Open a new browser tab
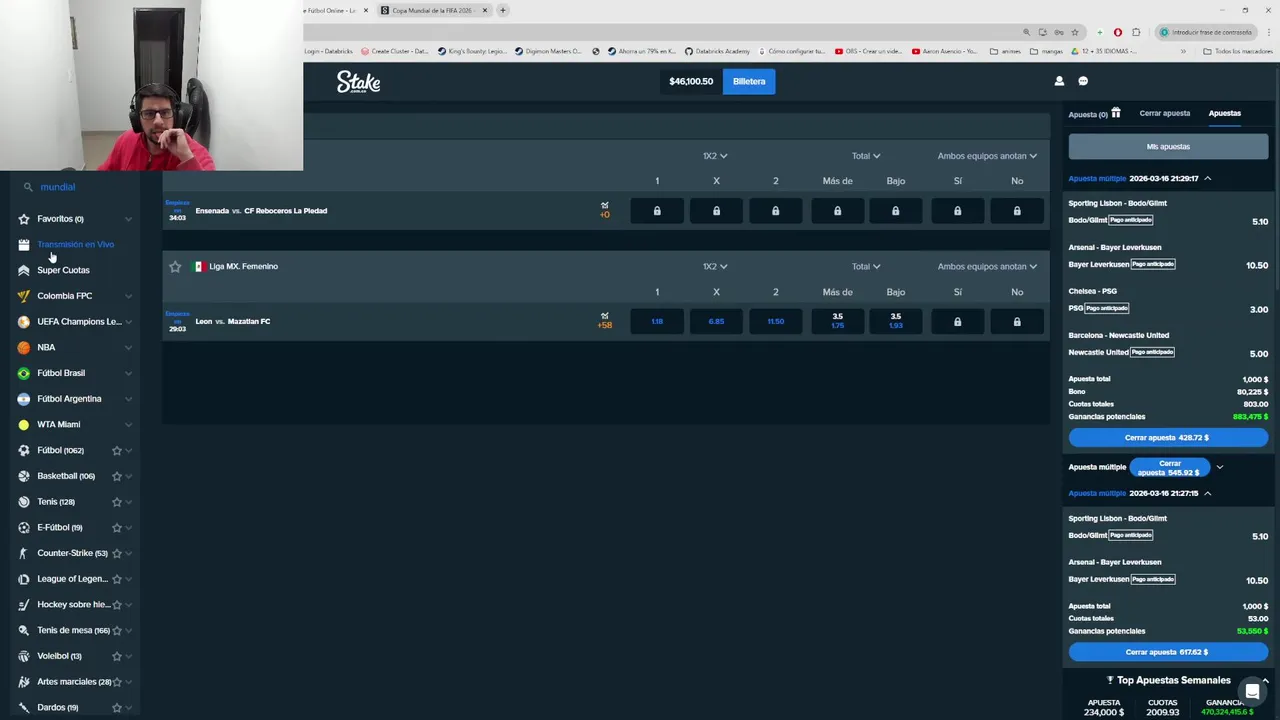The height and width of the screenshot is (720, 1280). click(x=503, y=10)
